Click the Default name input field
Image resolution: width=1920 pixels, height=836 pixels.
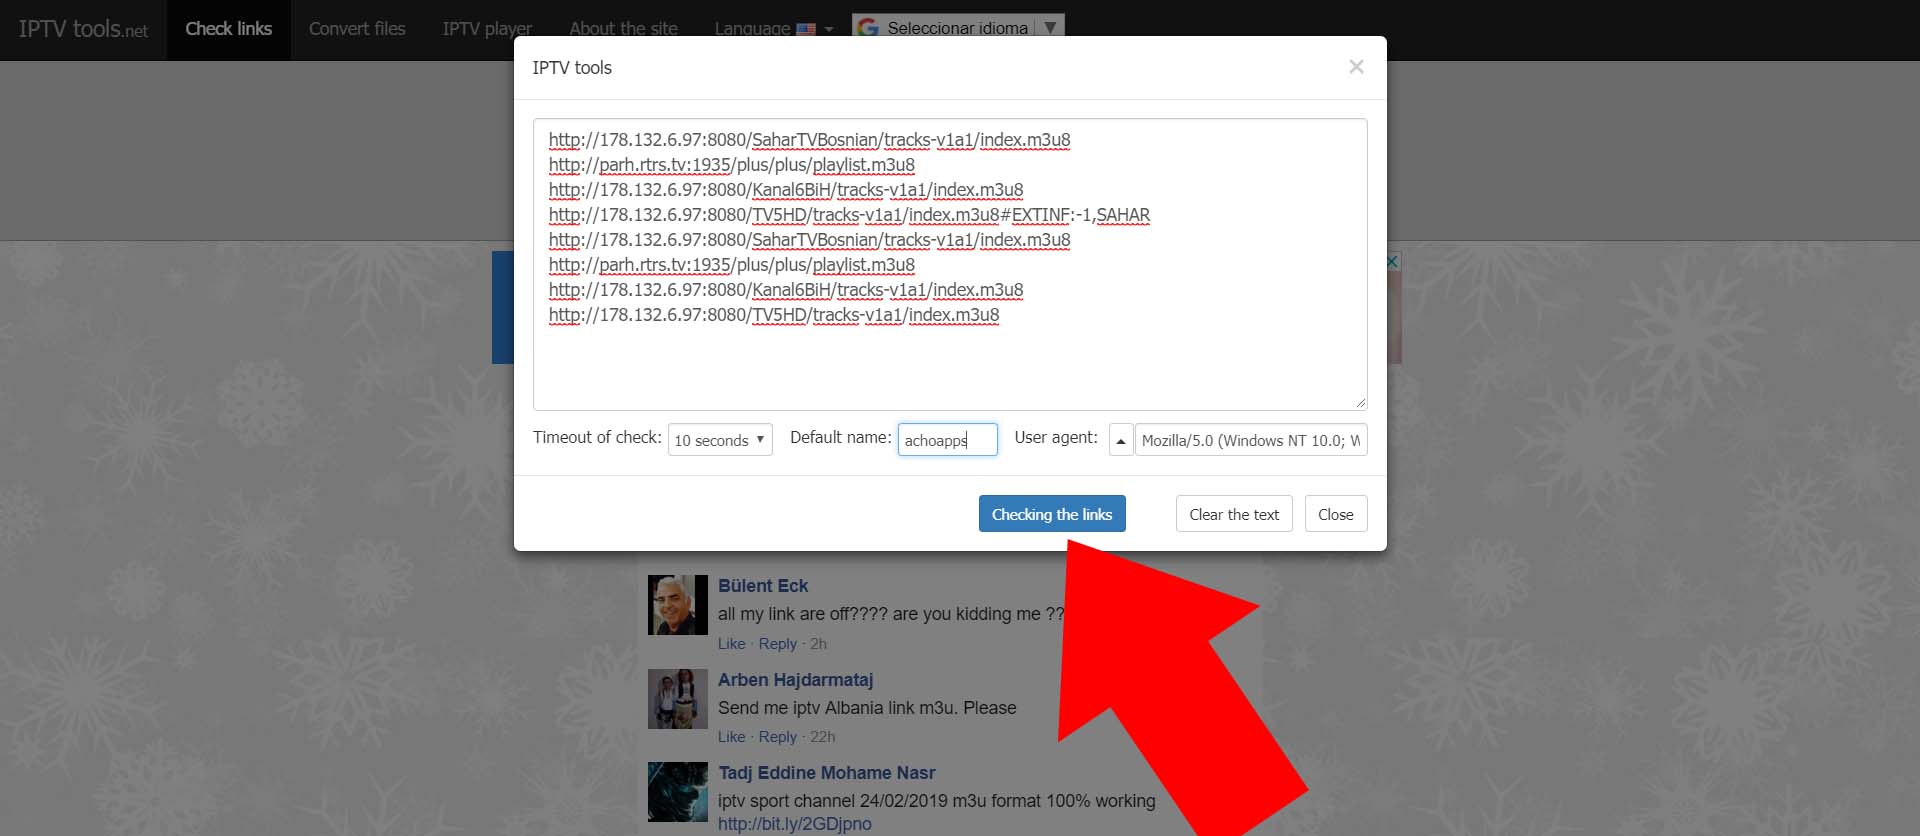(946, 440)
